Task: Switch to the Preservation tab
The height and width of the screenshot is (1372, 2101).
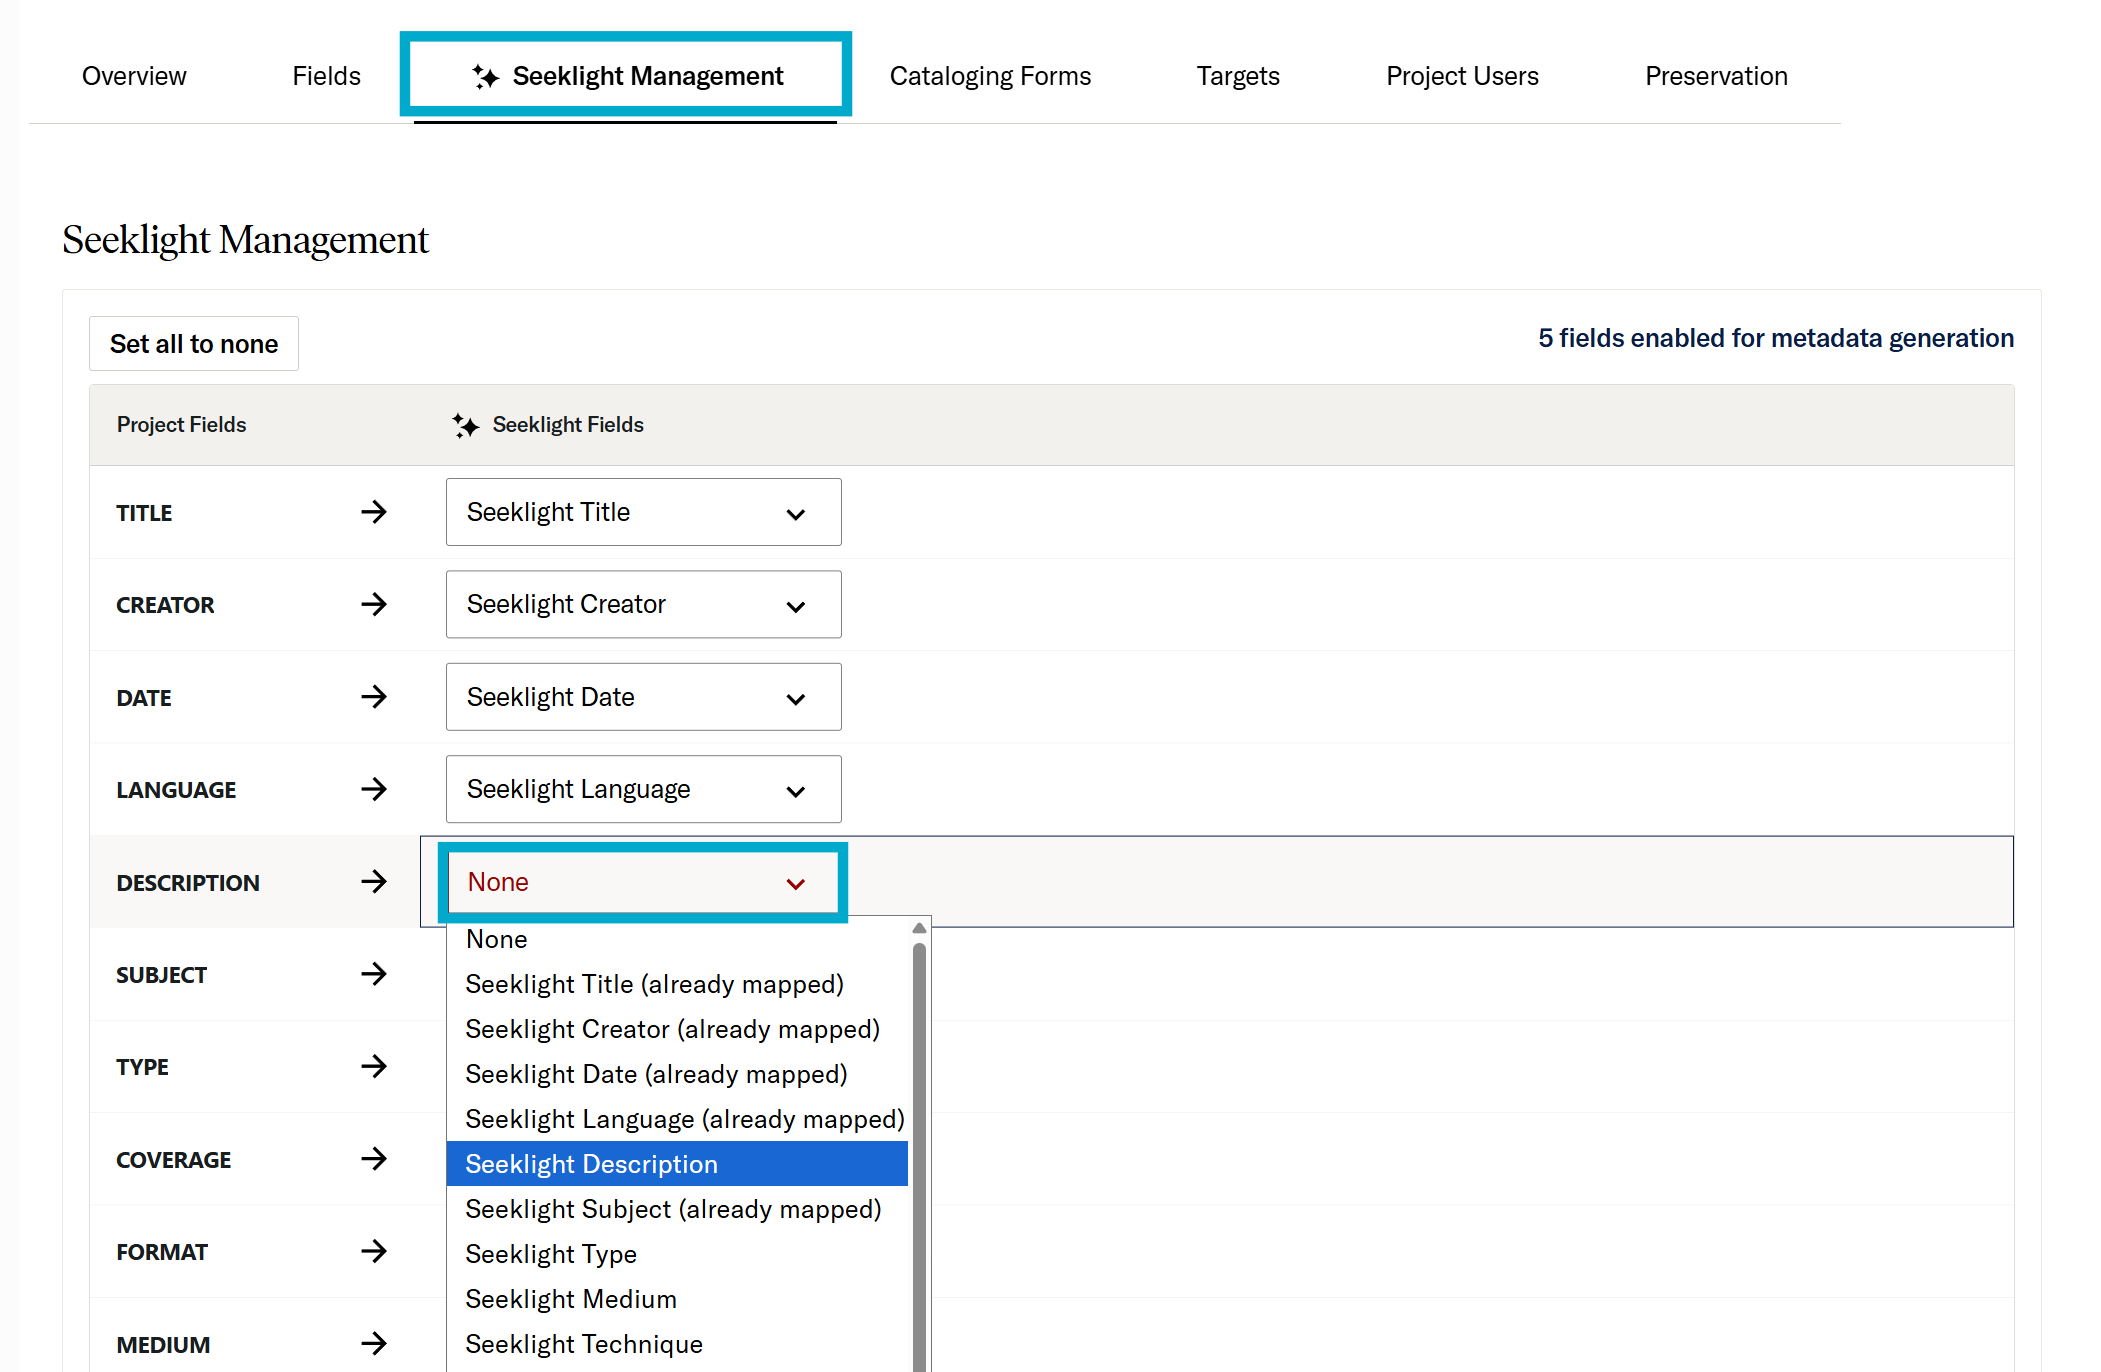Action: pos(1716,76)
